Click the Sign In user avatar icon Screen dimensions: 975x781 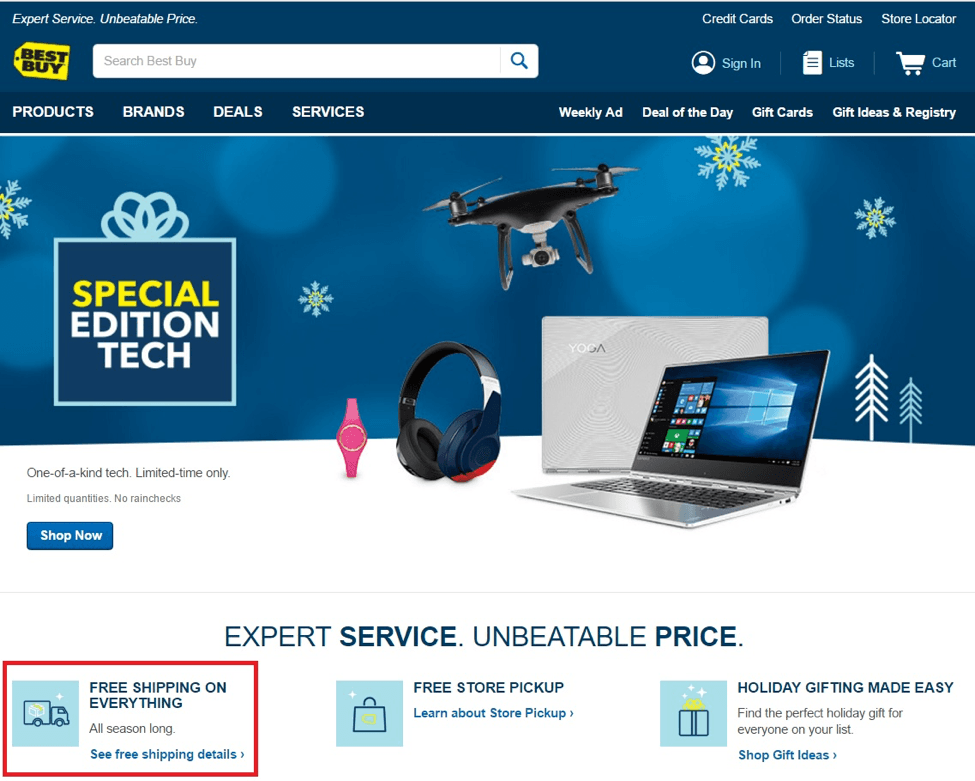point(703,63)
